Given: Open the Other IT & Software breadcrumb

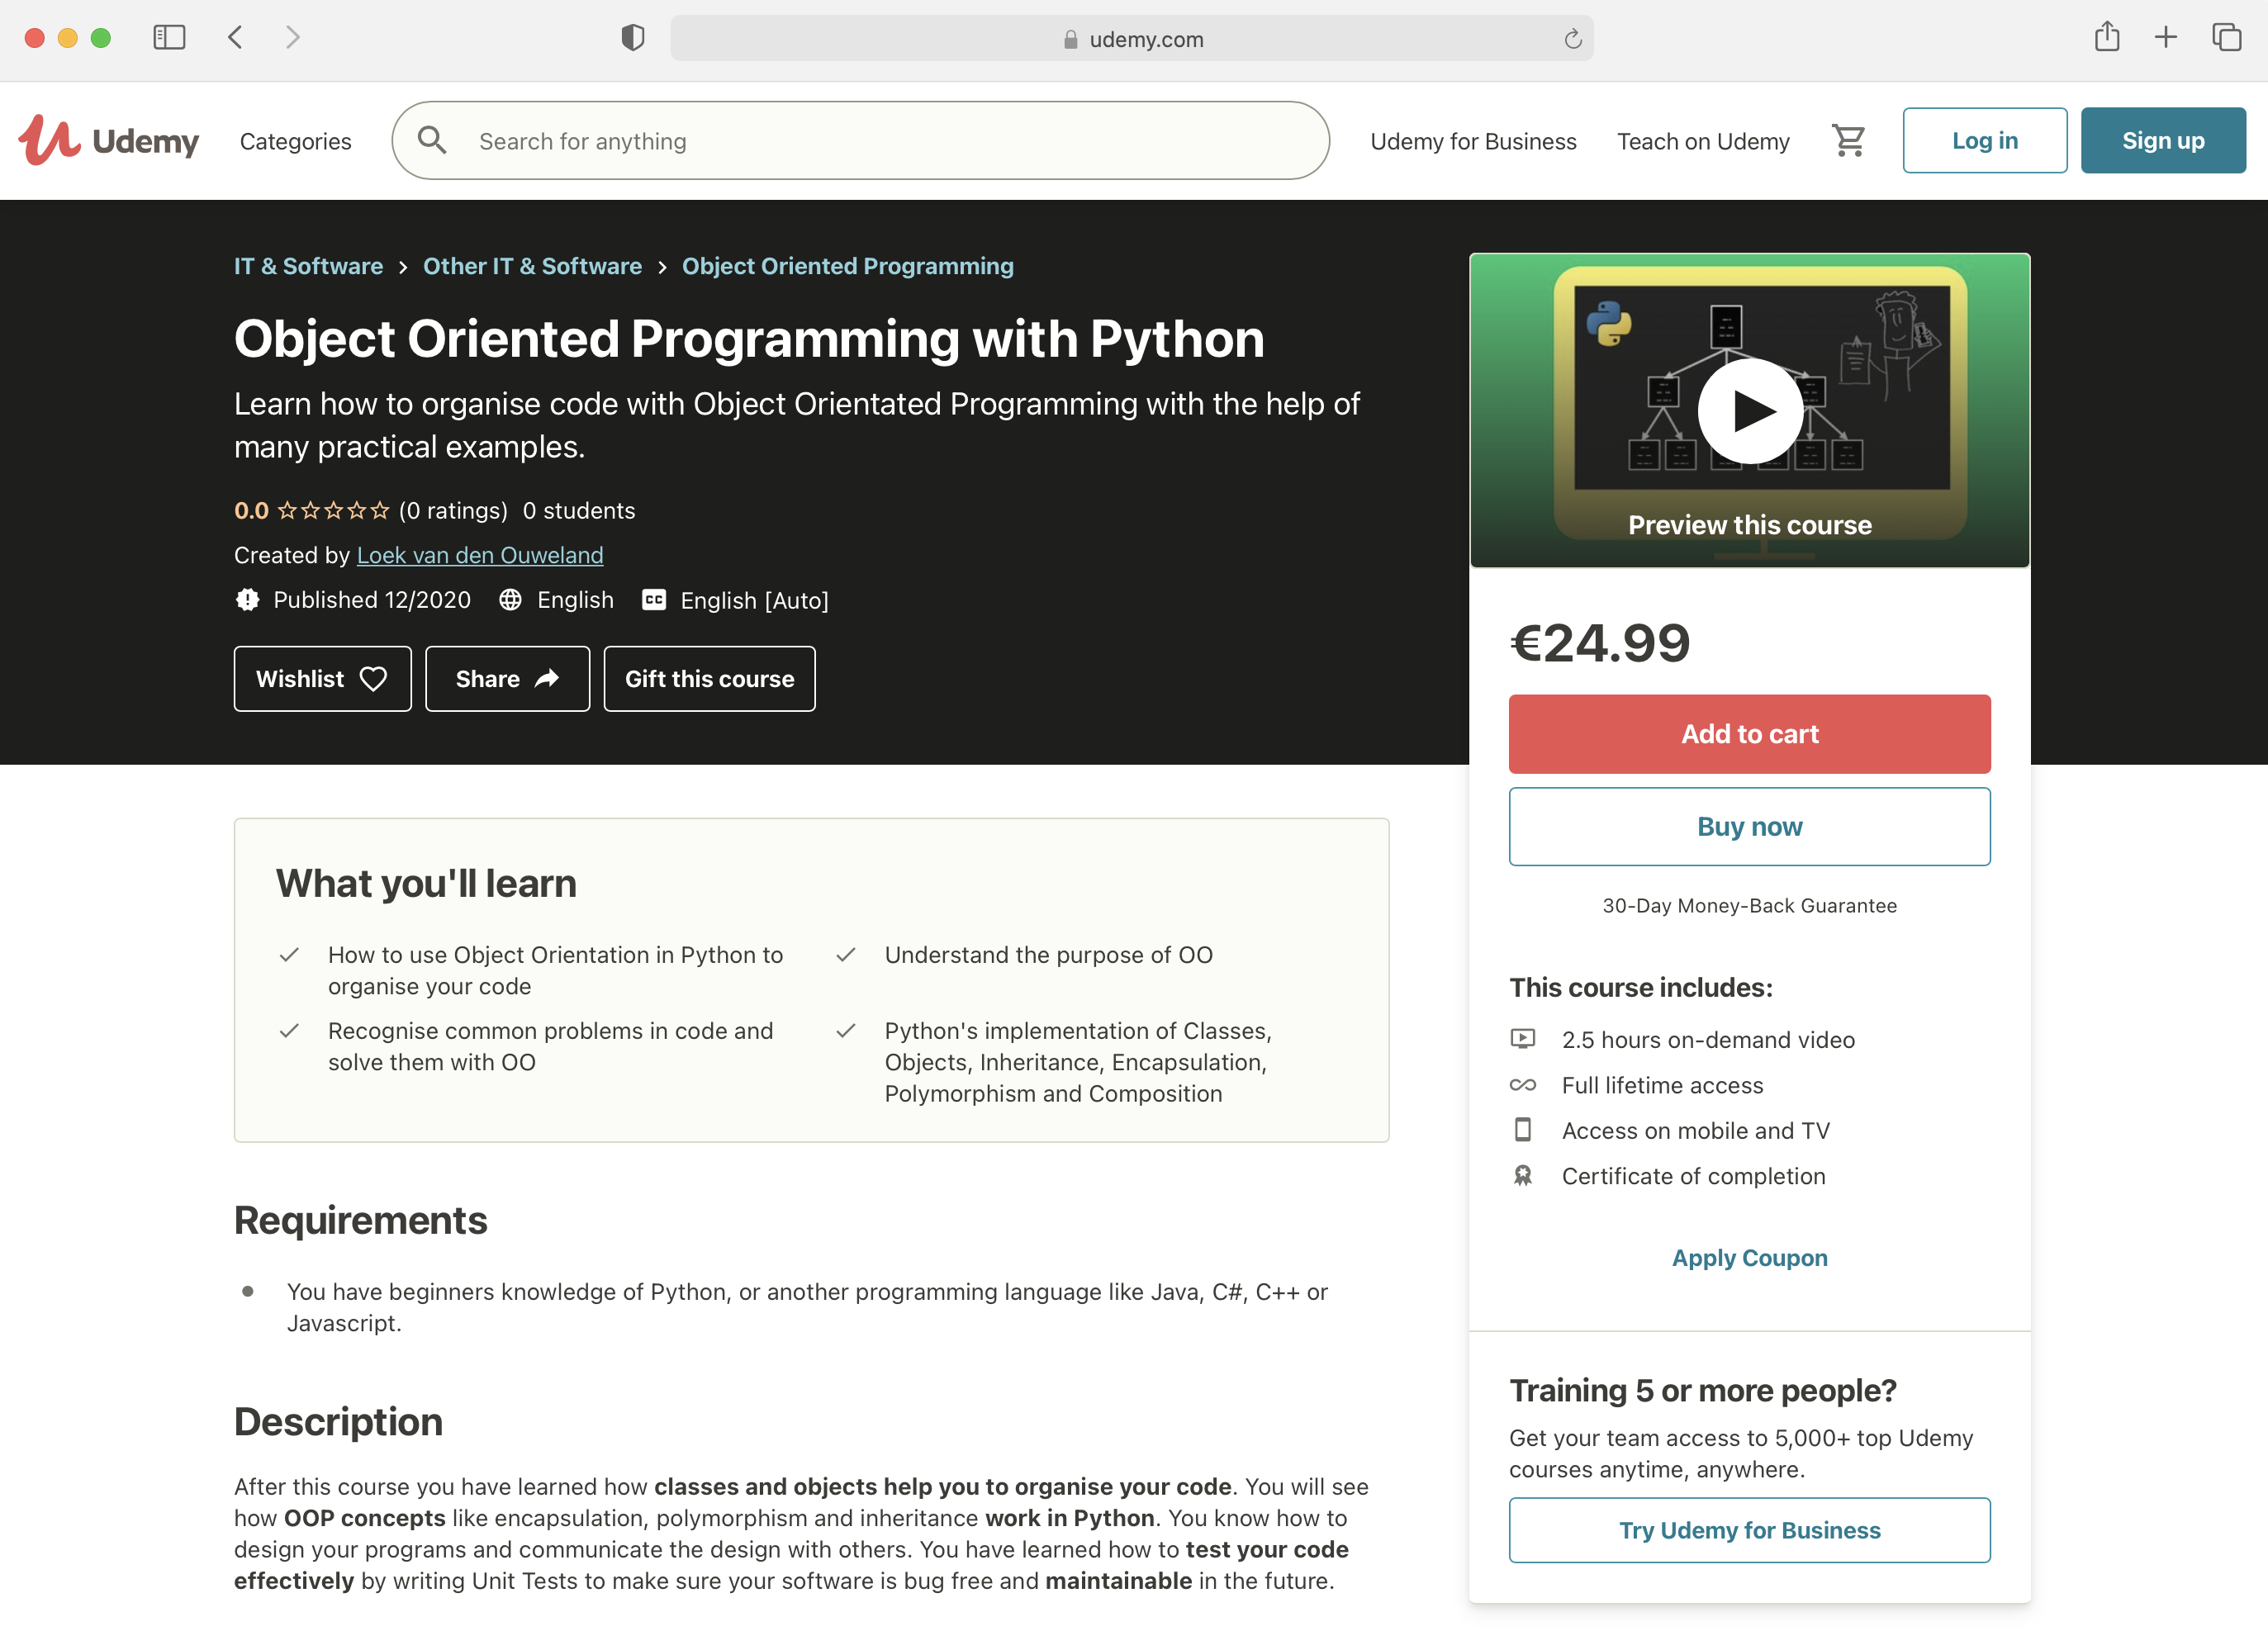Looking at the screenshot, I should (532, 266).
